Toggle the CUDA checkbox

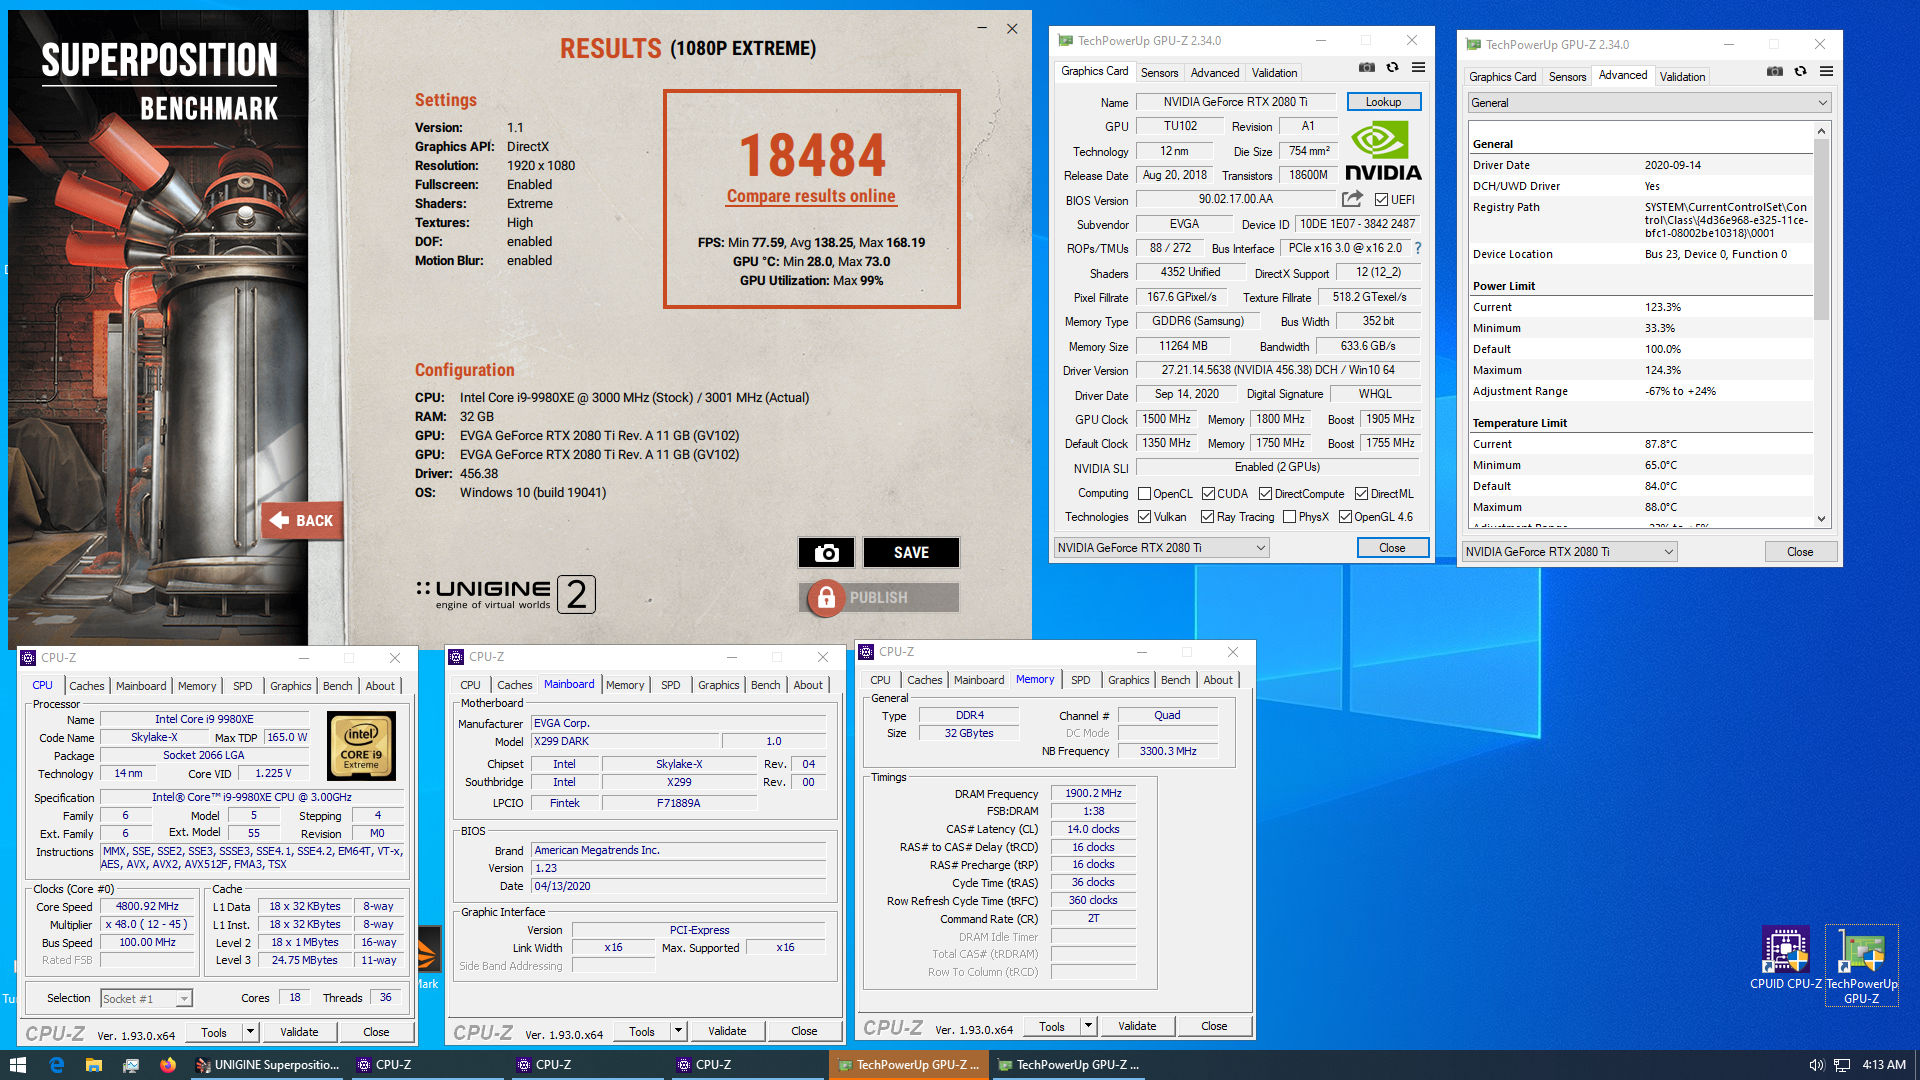point(1208,494)
